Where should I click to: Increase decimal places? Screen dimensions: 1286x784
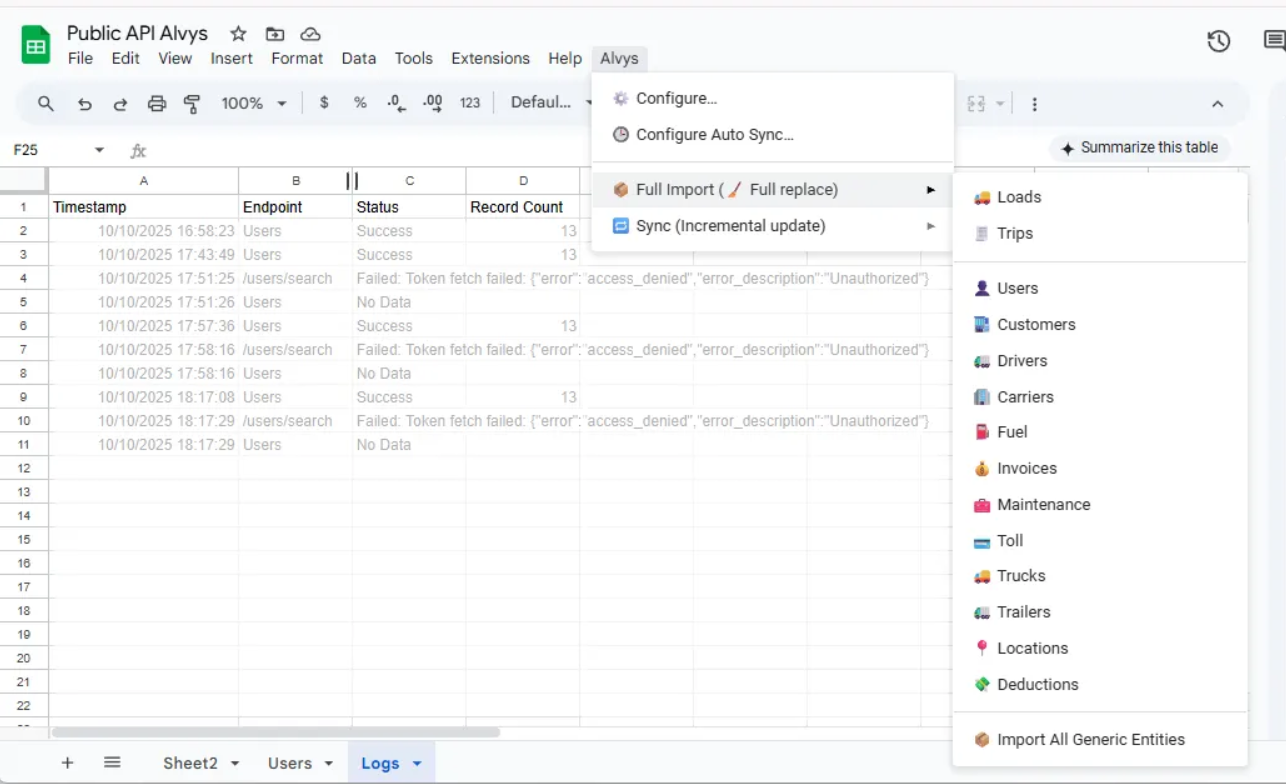[x=433, y=103]
